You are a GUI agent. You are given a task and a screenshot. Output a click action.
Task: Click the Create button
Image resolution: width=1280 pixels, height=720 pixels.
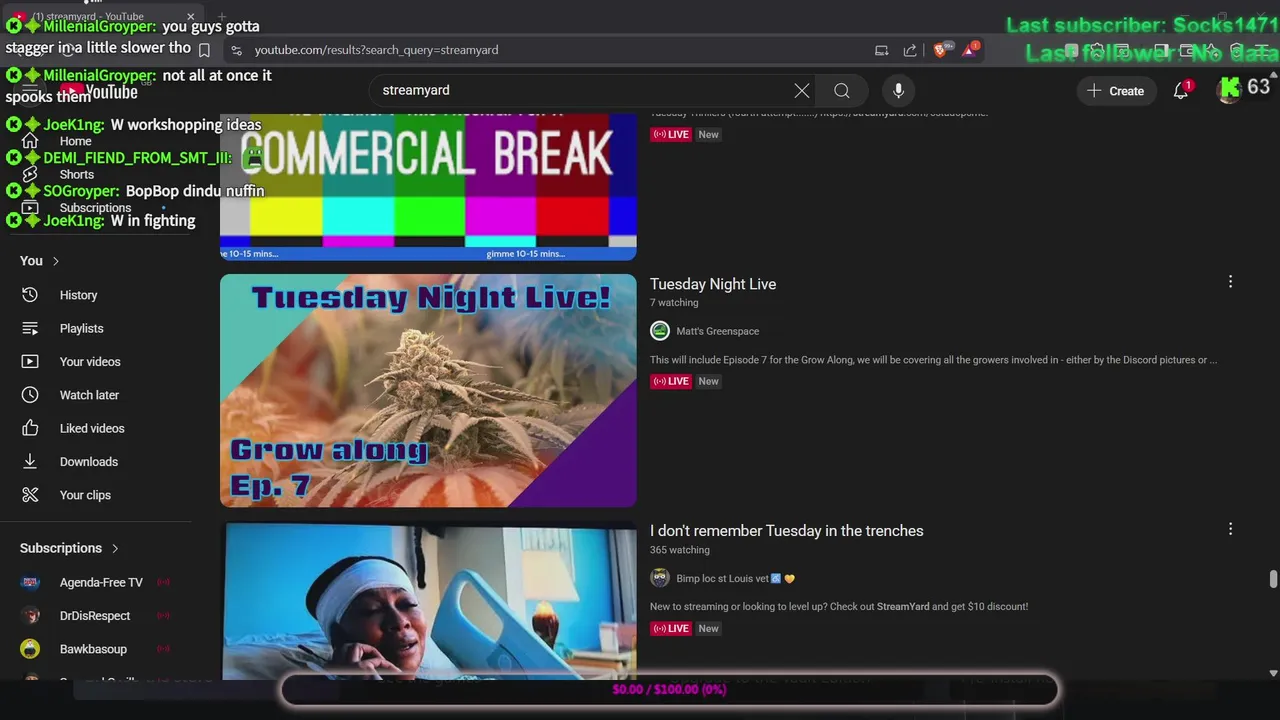(x=1116, y=90)
